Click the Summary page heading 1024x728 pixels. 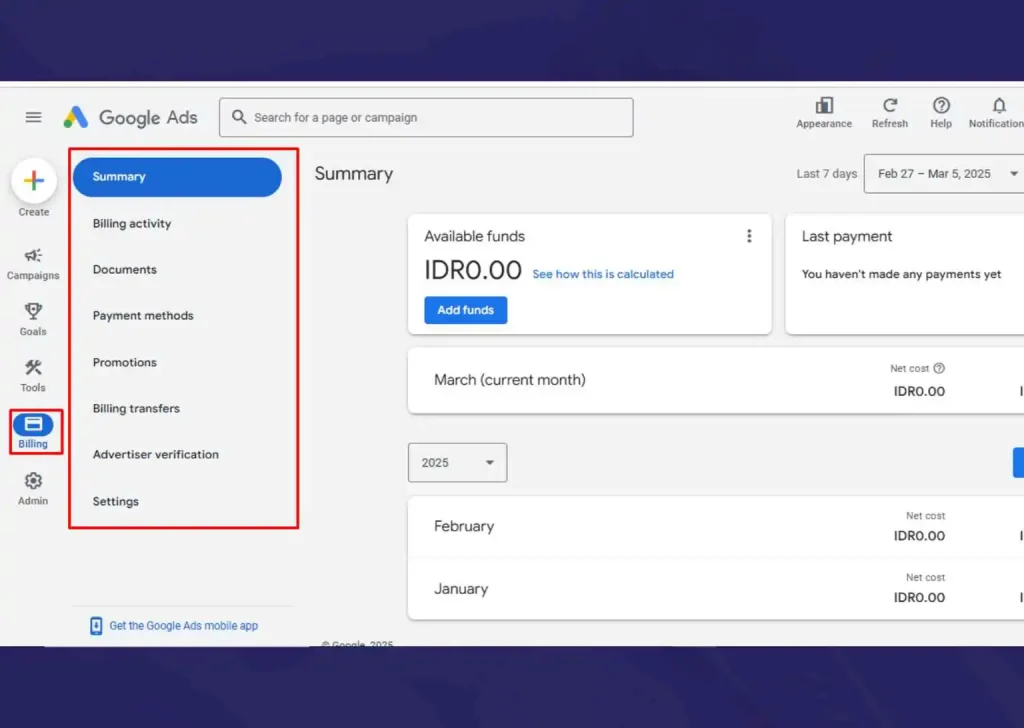tap(353, 174)
